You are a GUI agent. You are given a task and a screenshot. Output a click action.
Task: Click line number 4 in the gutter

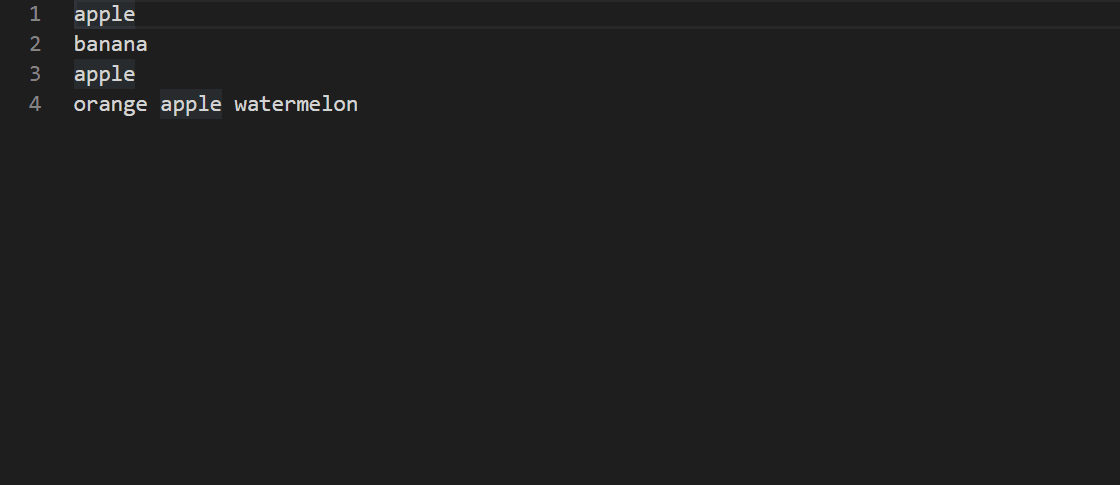pos(35,104)
